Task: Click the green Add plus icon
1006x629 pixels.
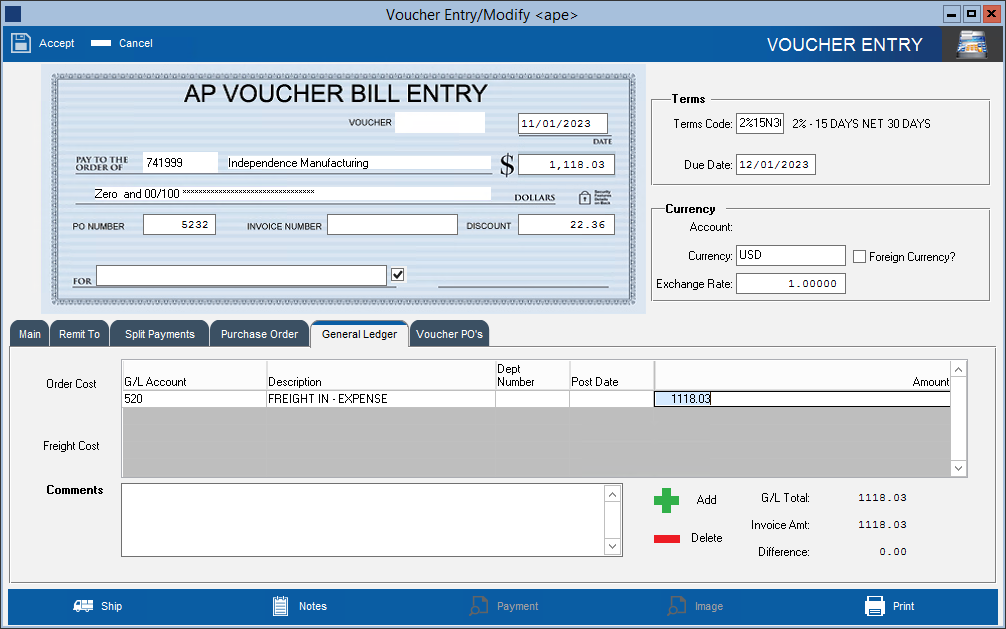Action: click(x=667, y=500)
